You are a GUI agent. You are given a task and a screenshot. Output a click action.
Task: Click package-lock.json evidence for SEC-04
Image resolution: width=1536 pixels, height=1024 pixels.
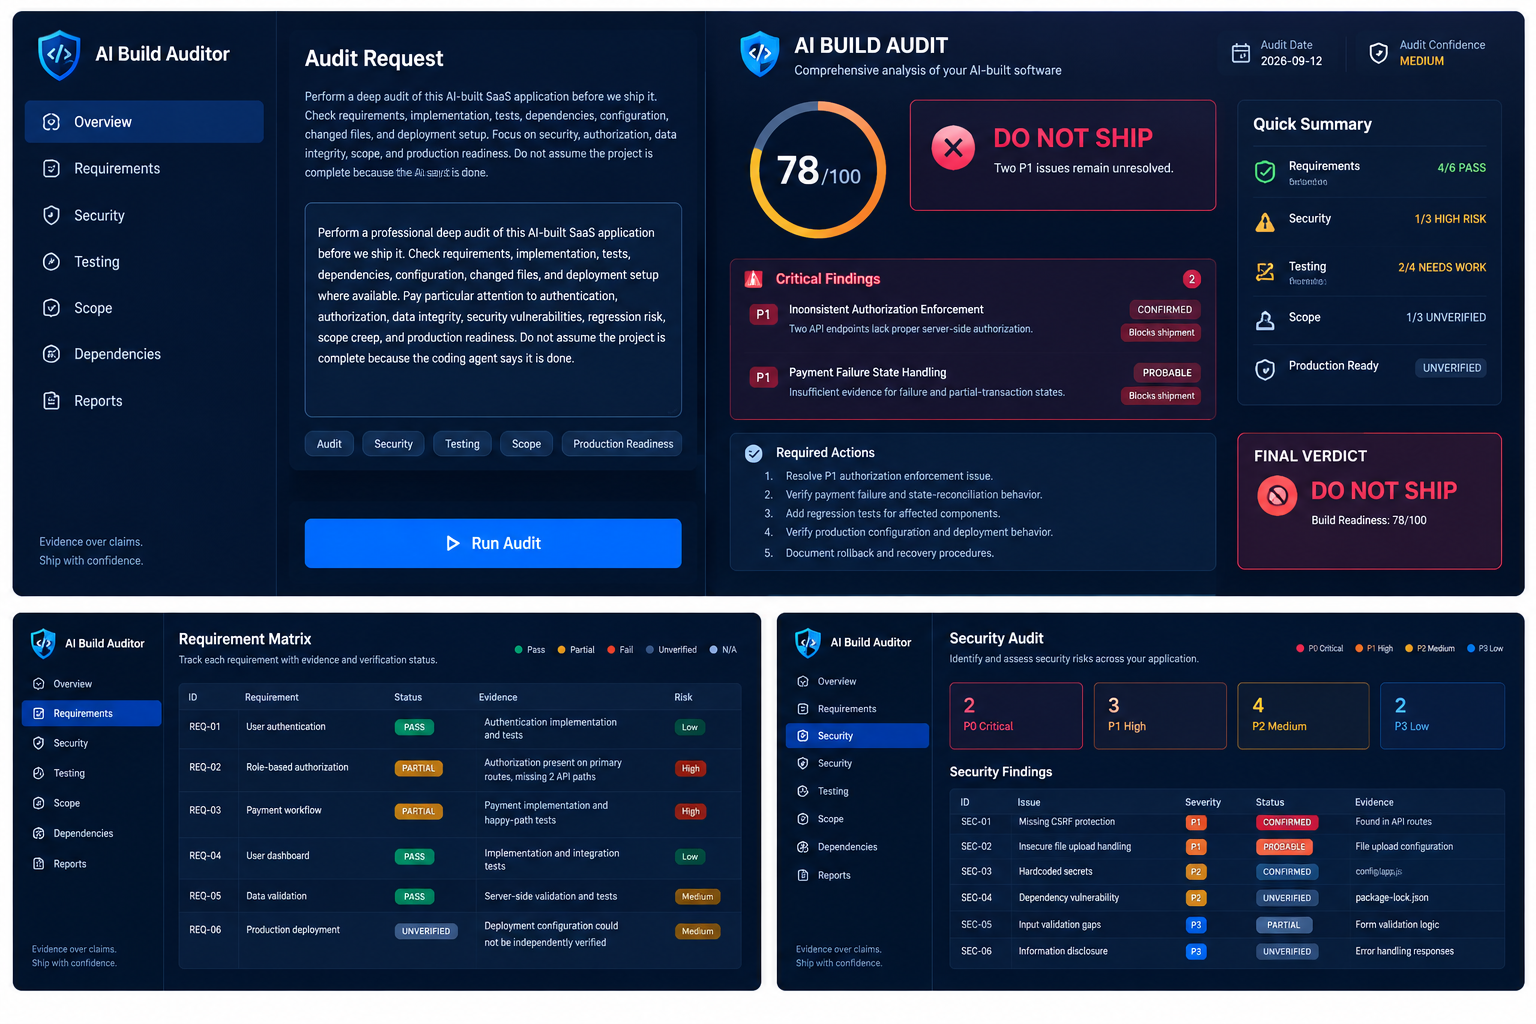(x=1392, y=898)
